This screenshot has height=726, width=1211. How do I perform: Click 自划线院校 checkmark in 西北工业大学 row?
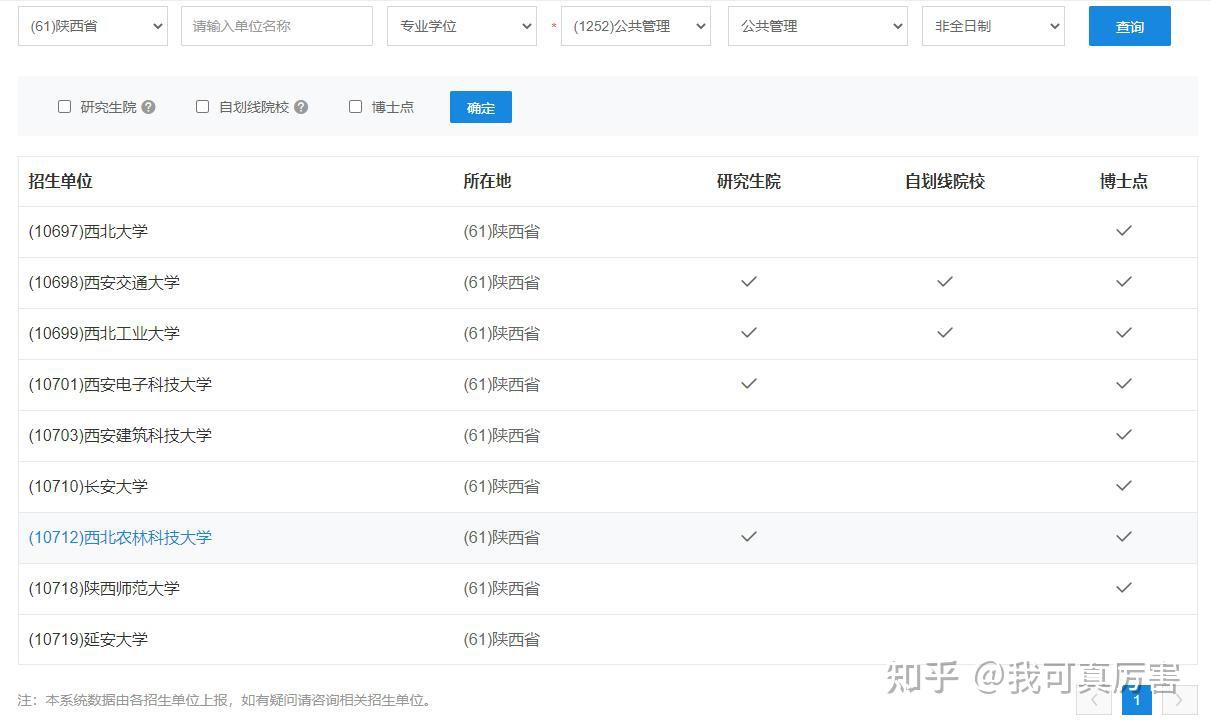tap(945, 332)
